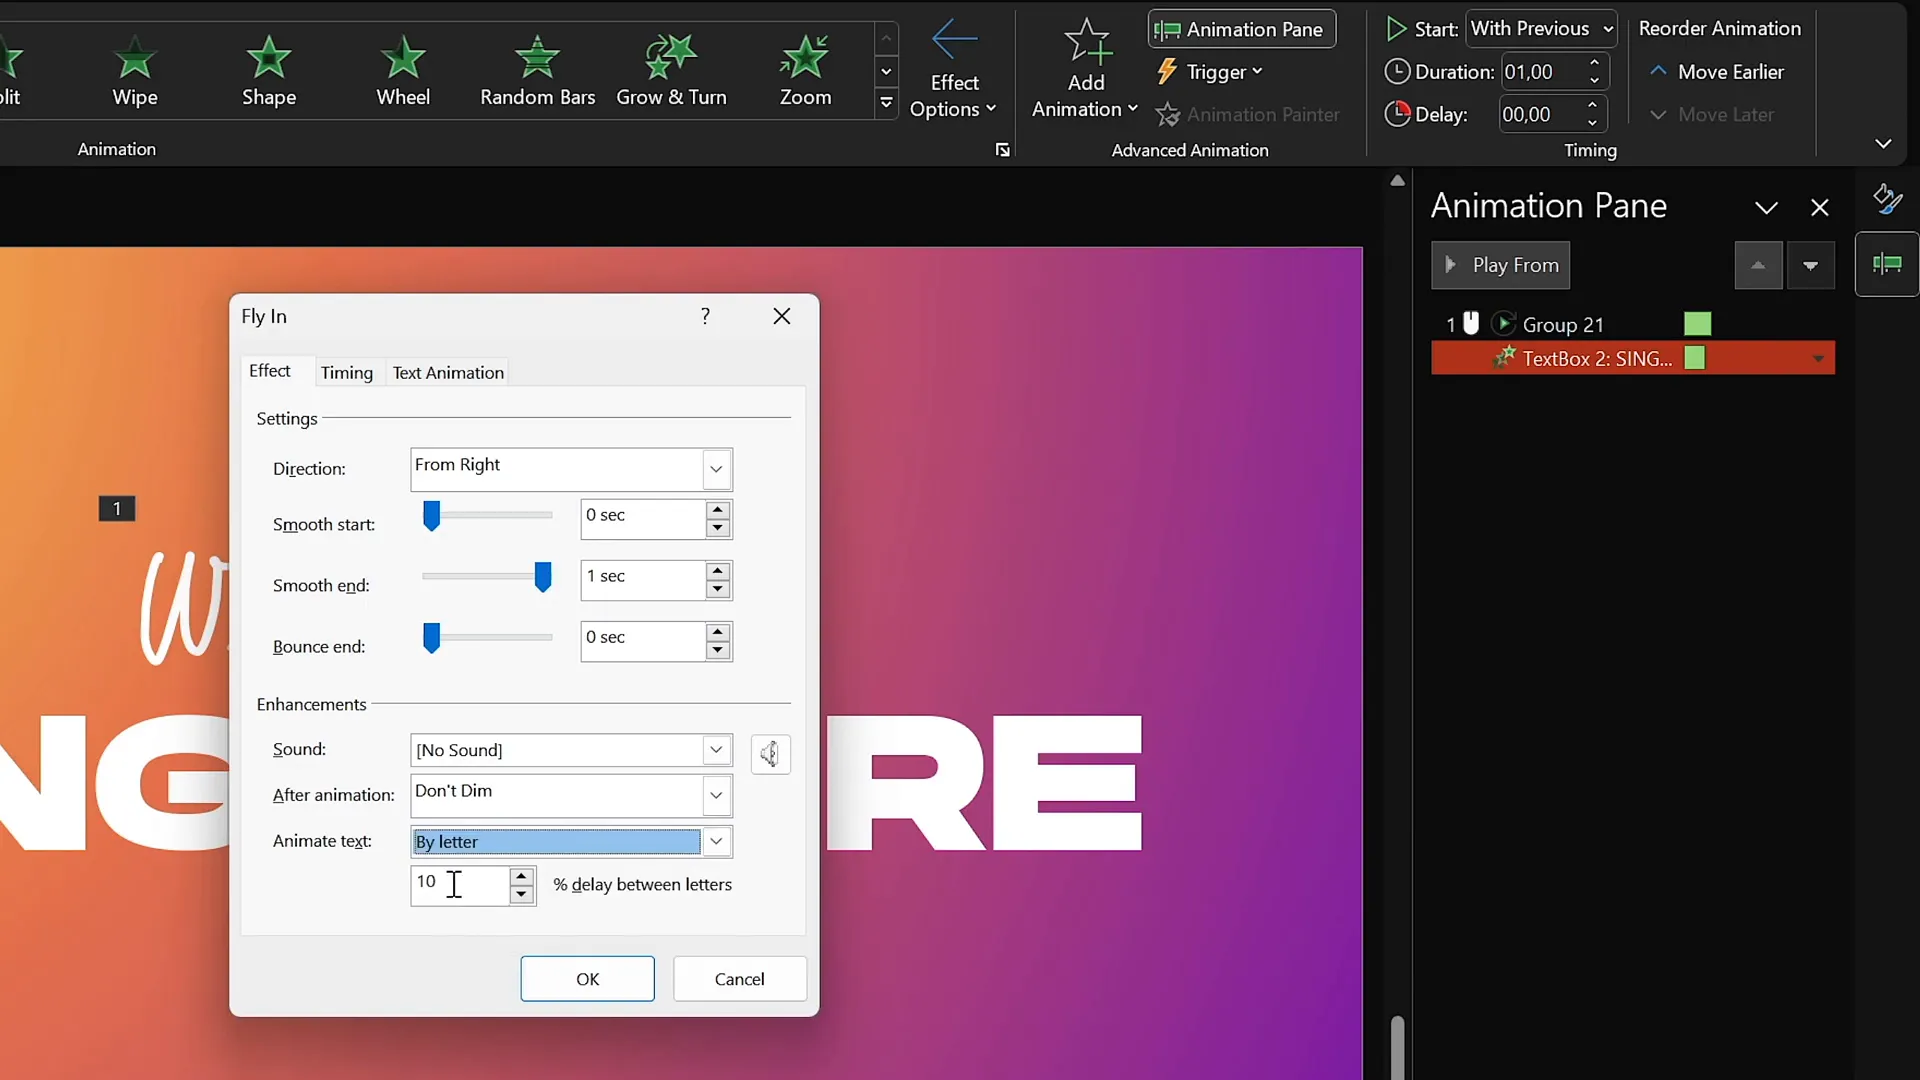The width and height of the screenshot is (1920, 1080).
Task: Choose the Zoom animation effect
Action: [x=805, y=70]
